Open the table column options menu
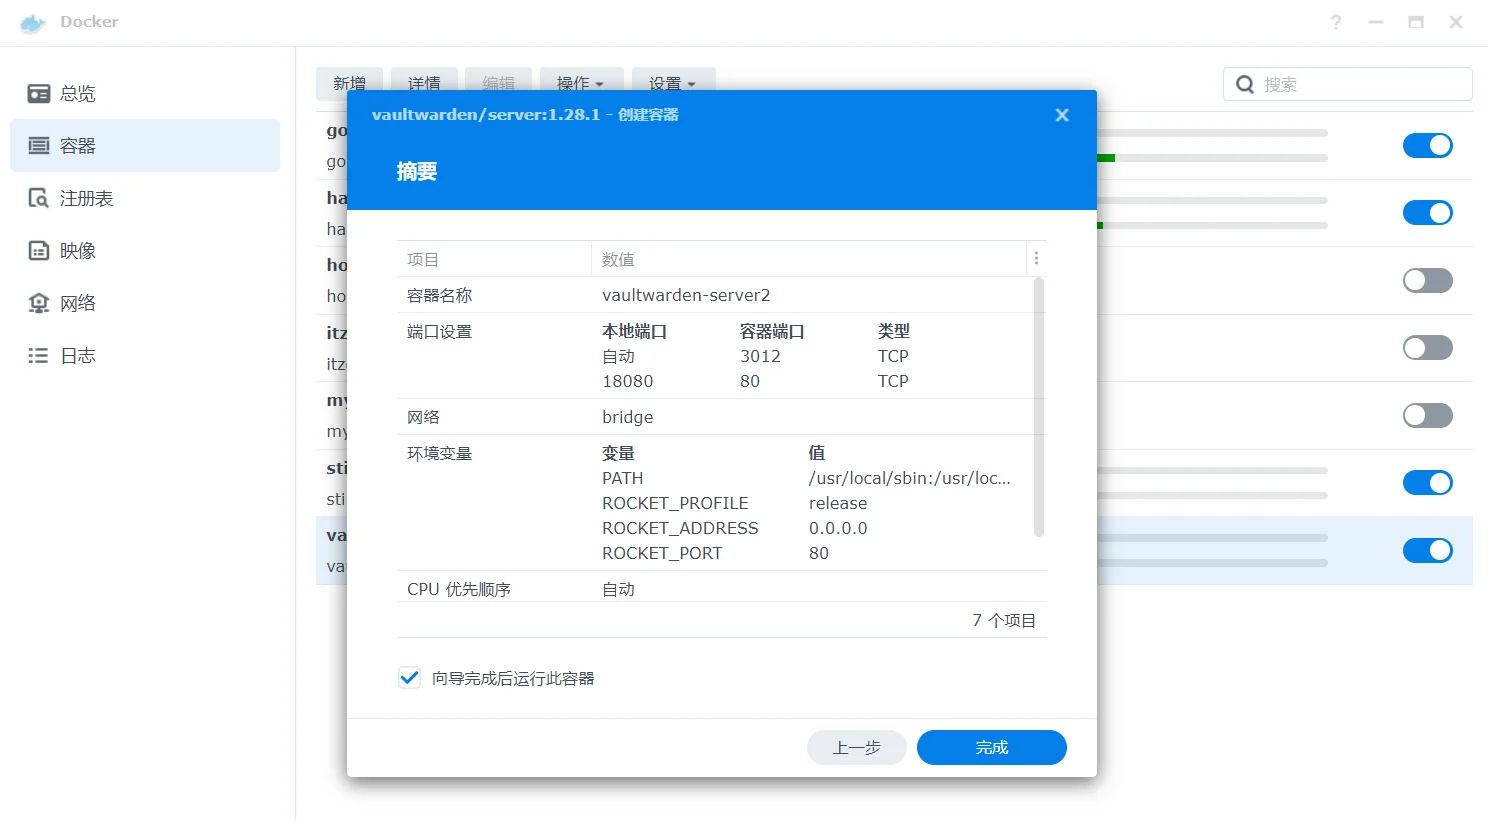Viewport: 1488px width, 821px height. click(1036, 259)
